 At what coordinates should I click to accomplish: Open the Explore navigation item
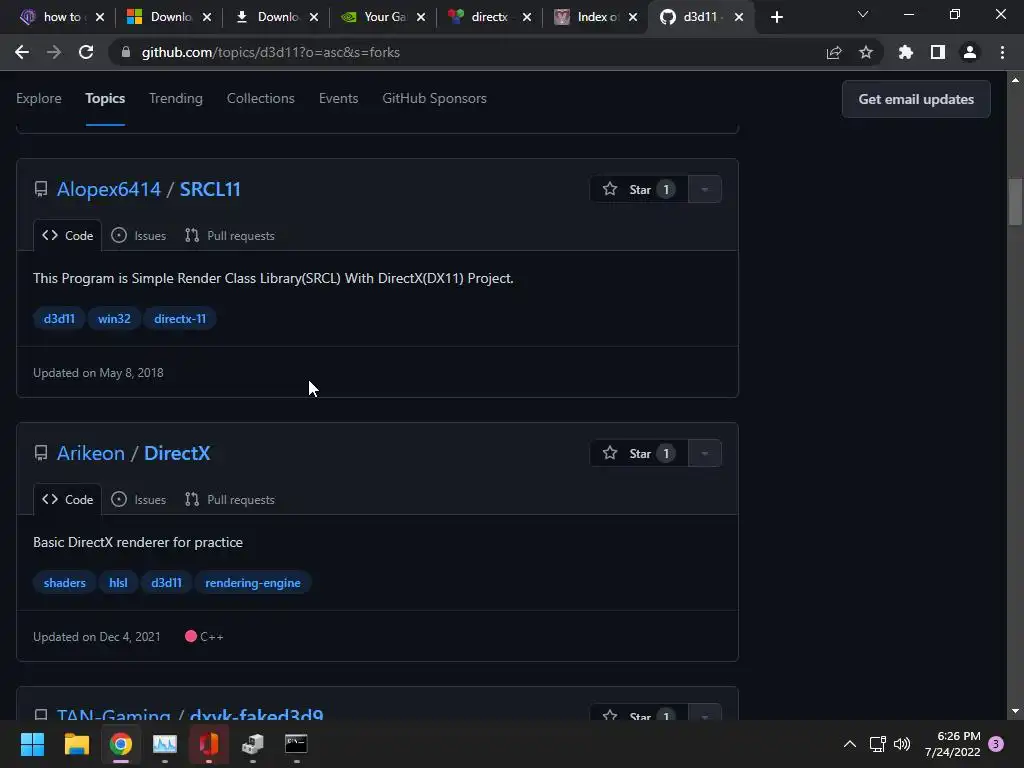coord(39,99)
